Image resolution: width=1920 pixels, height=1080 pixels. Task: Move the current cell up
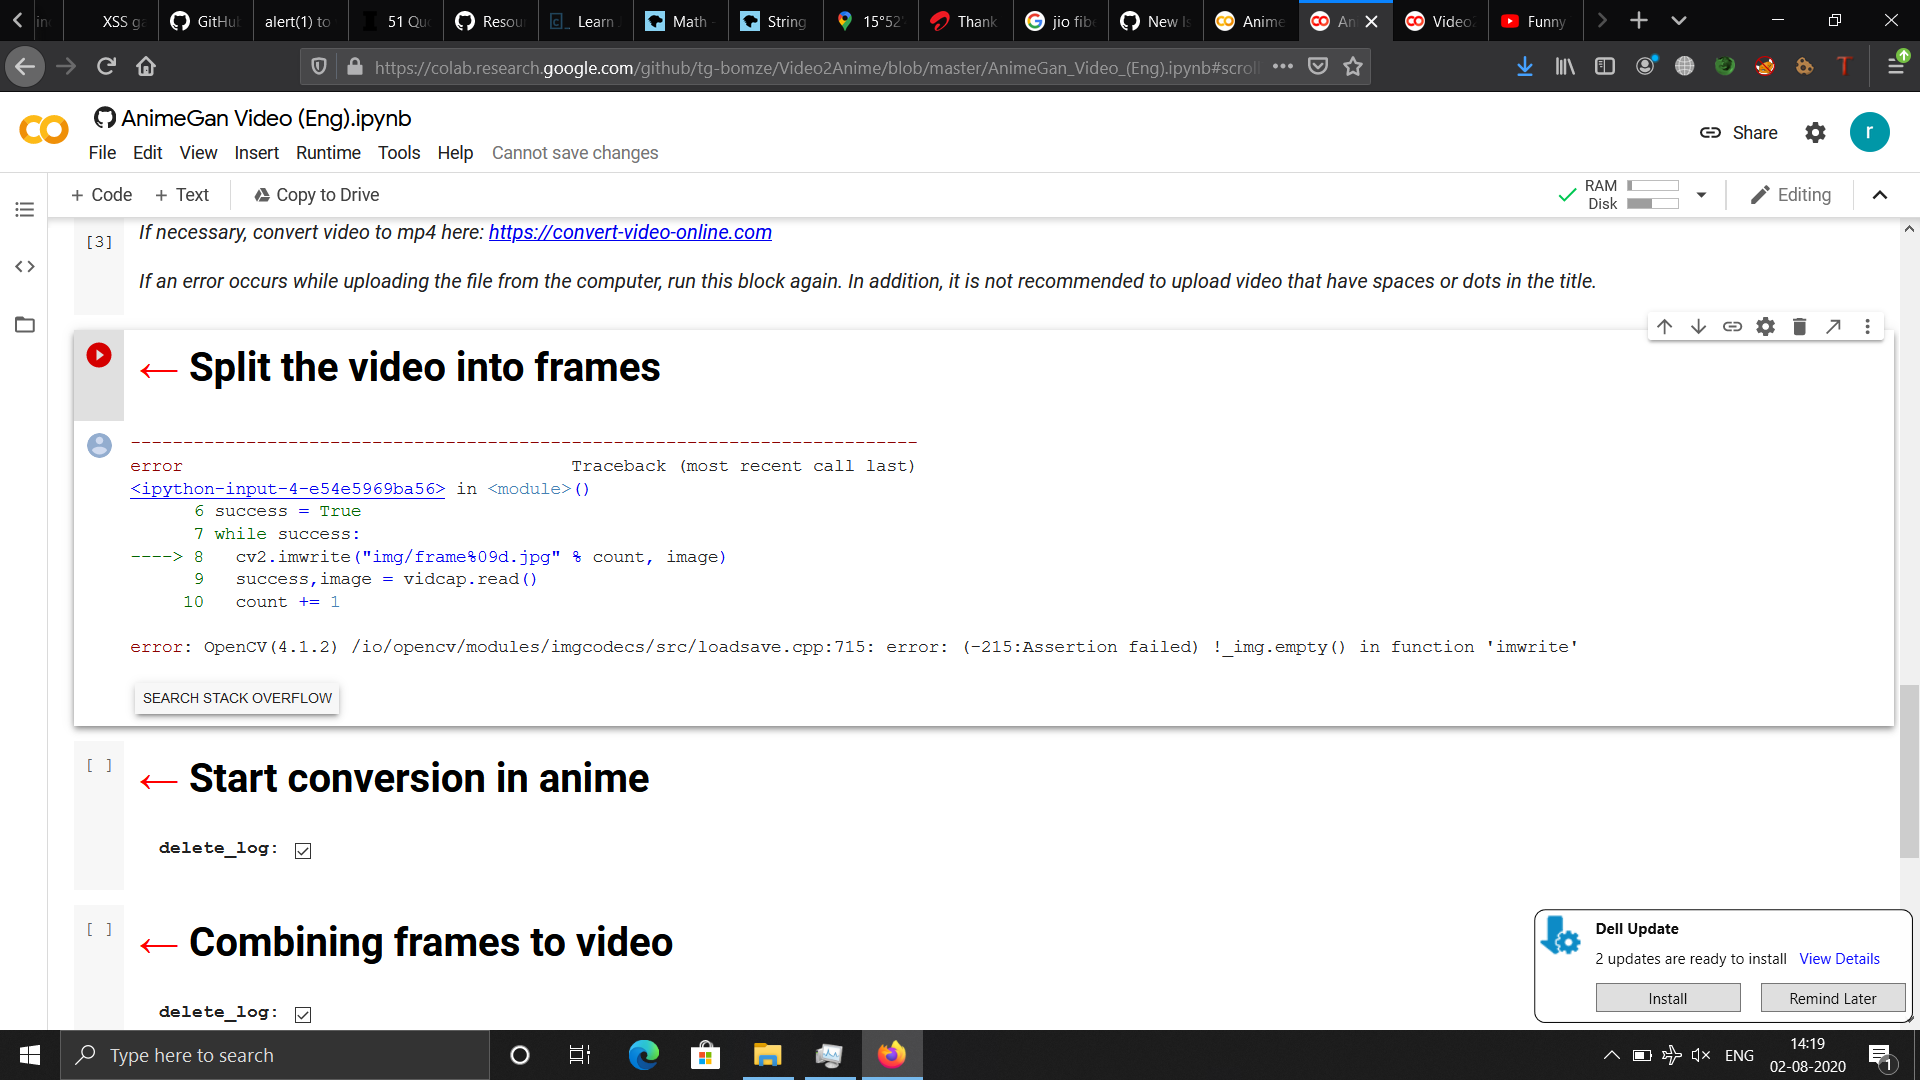pyautogui.click(x=1664, y=326)
